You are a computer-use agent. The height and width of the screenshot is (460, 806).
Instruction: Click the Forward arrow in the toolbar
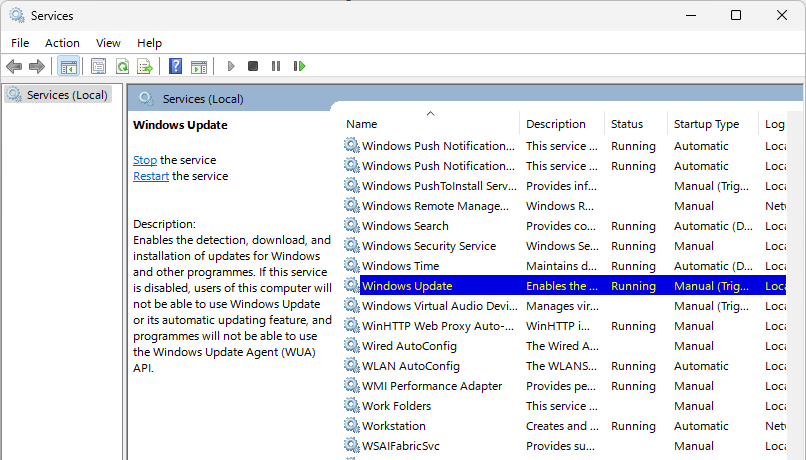coord(37,66)
